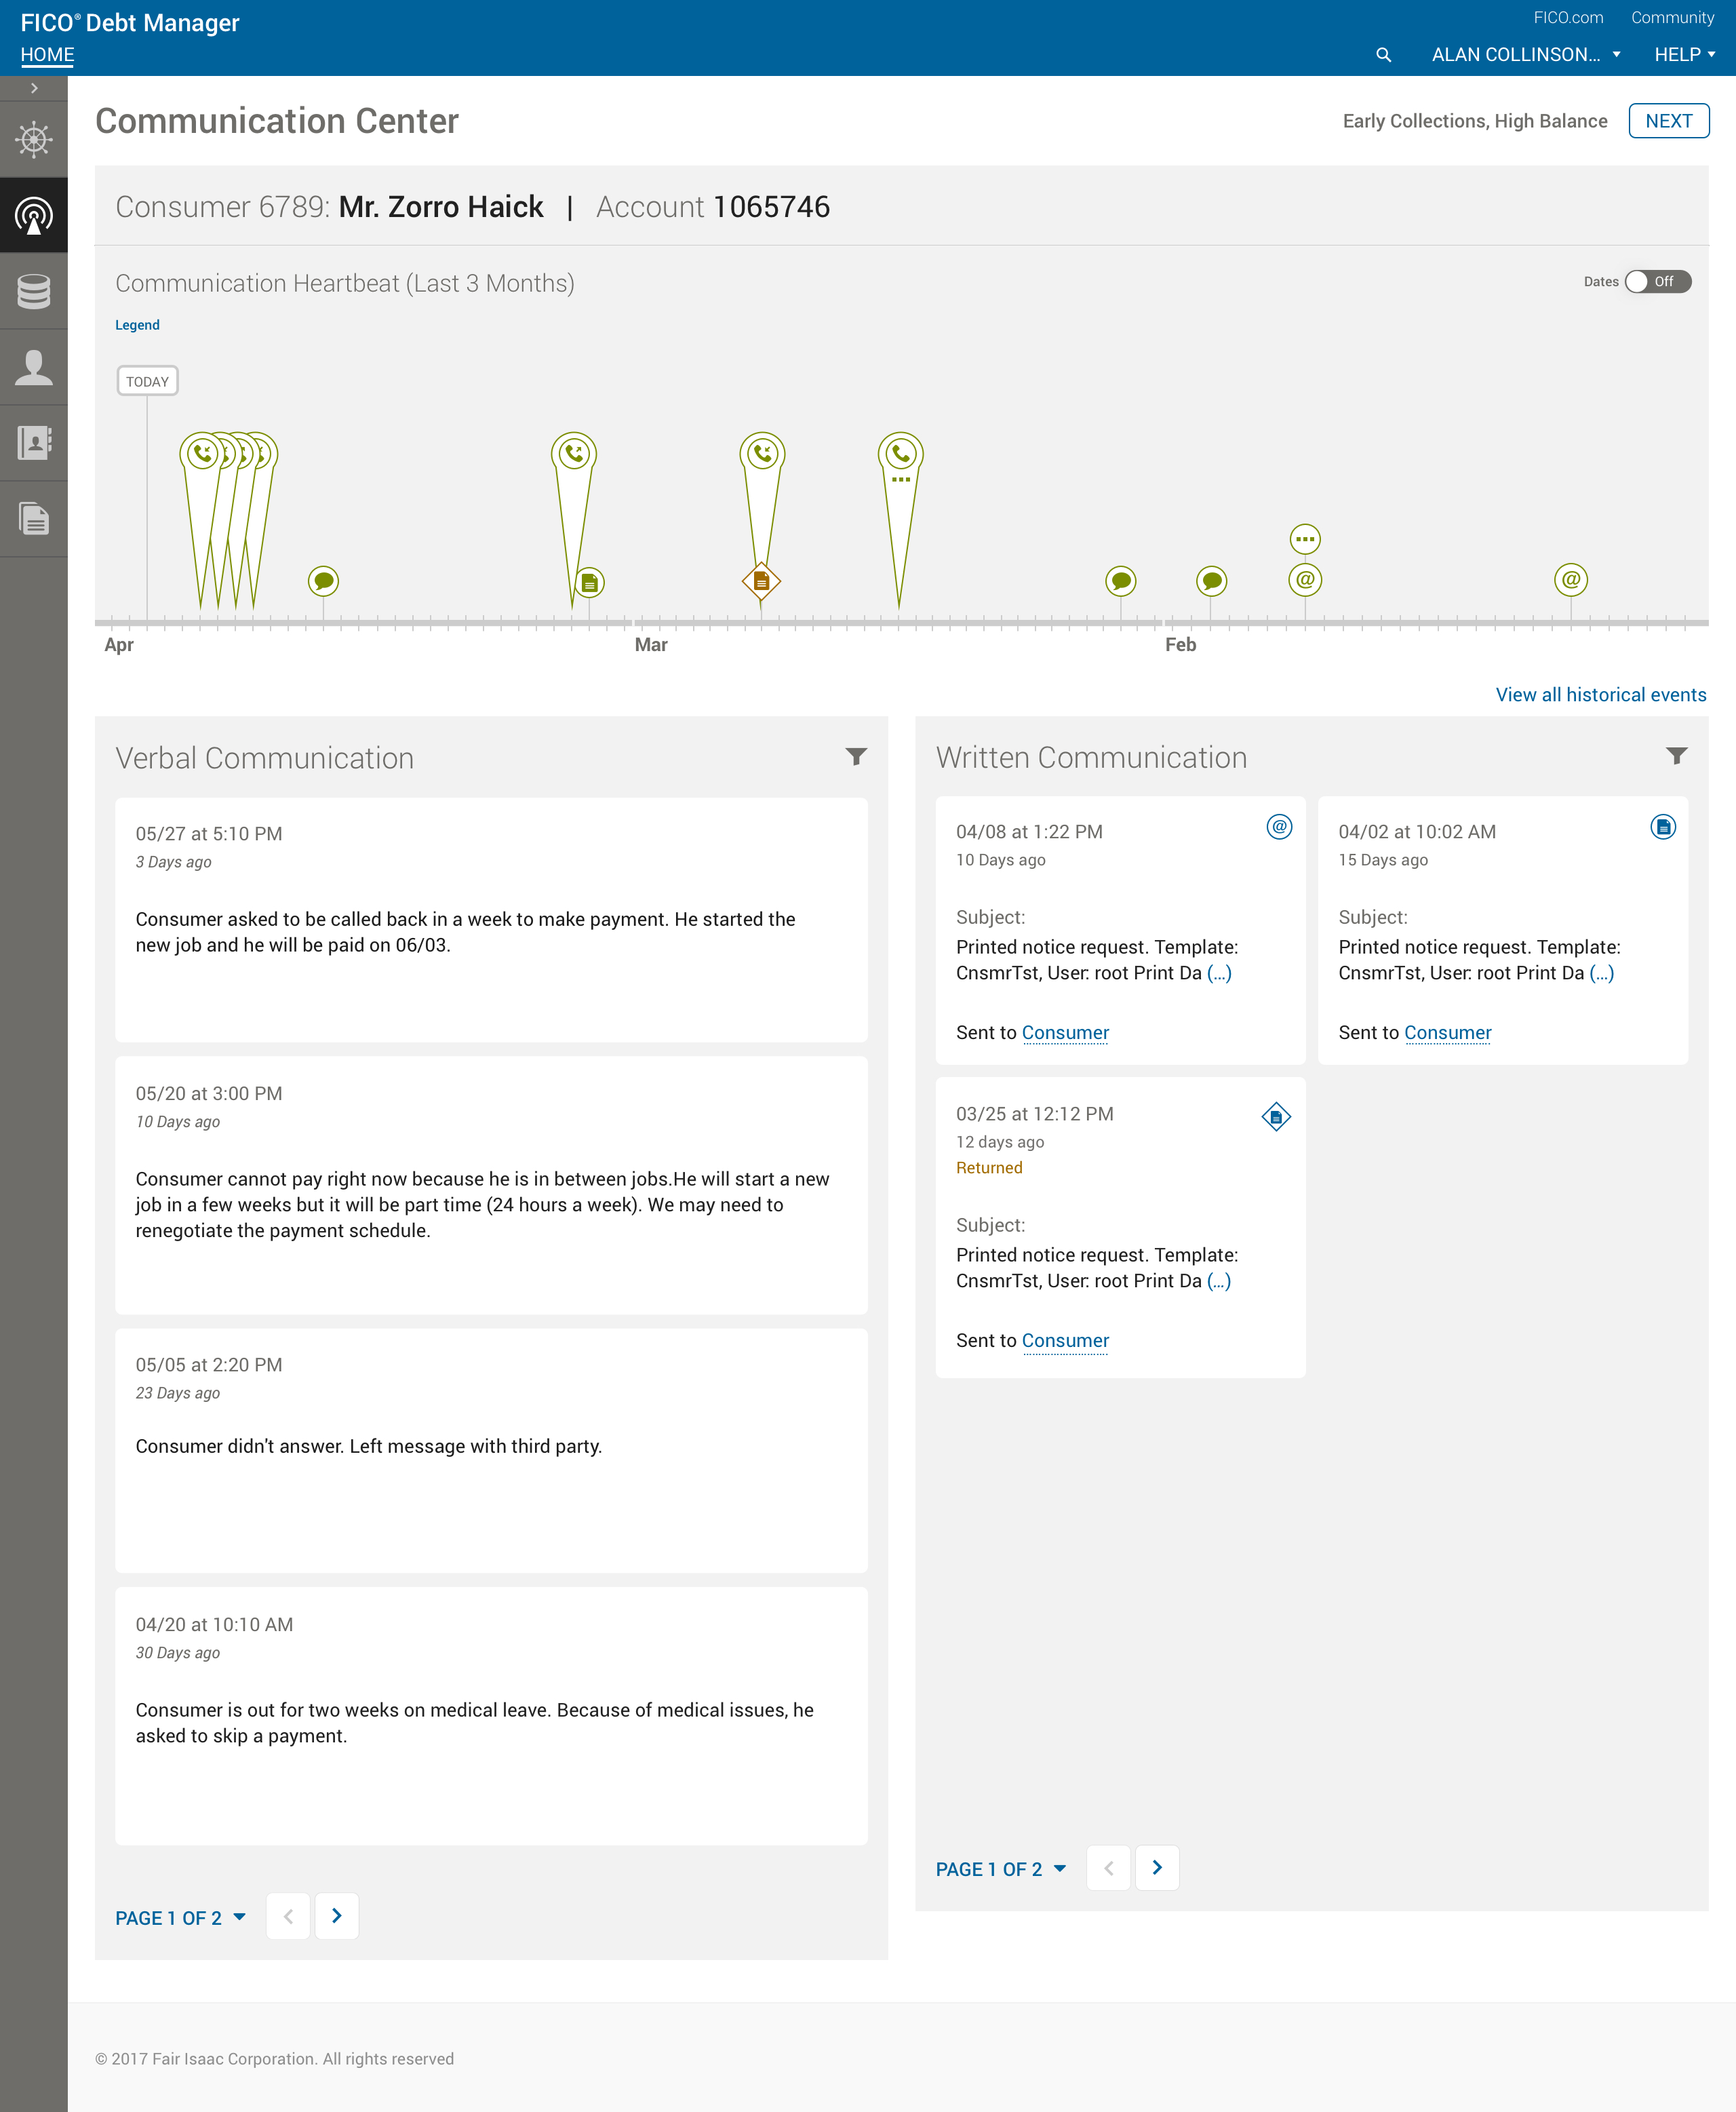Open the address book sidebar icon

(x=34, y=443)
